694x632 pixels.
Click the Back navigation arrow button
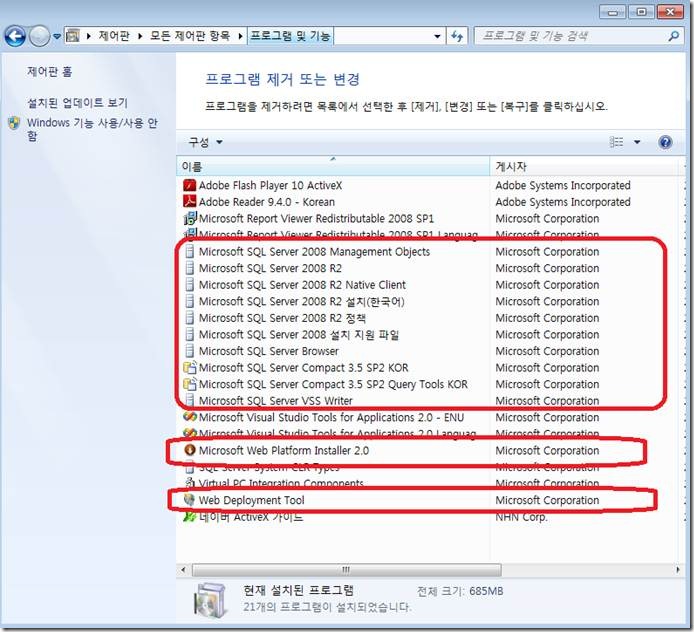pos(15,36)
